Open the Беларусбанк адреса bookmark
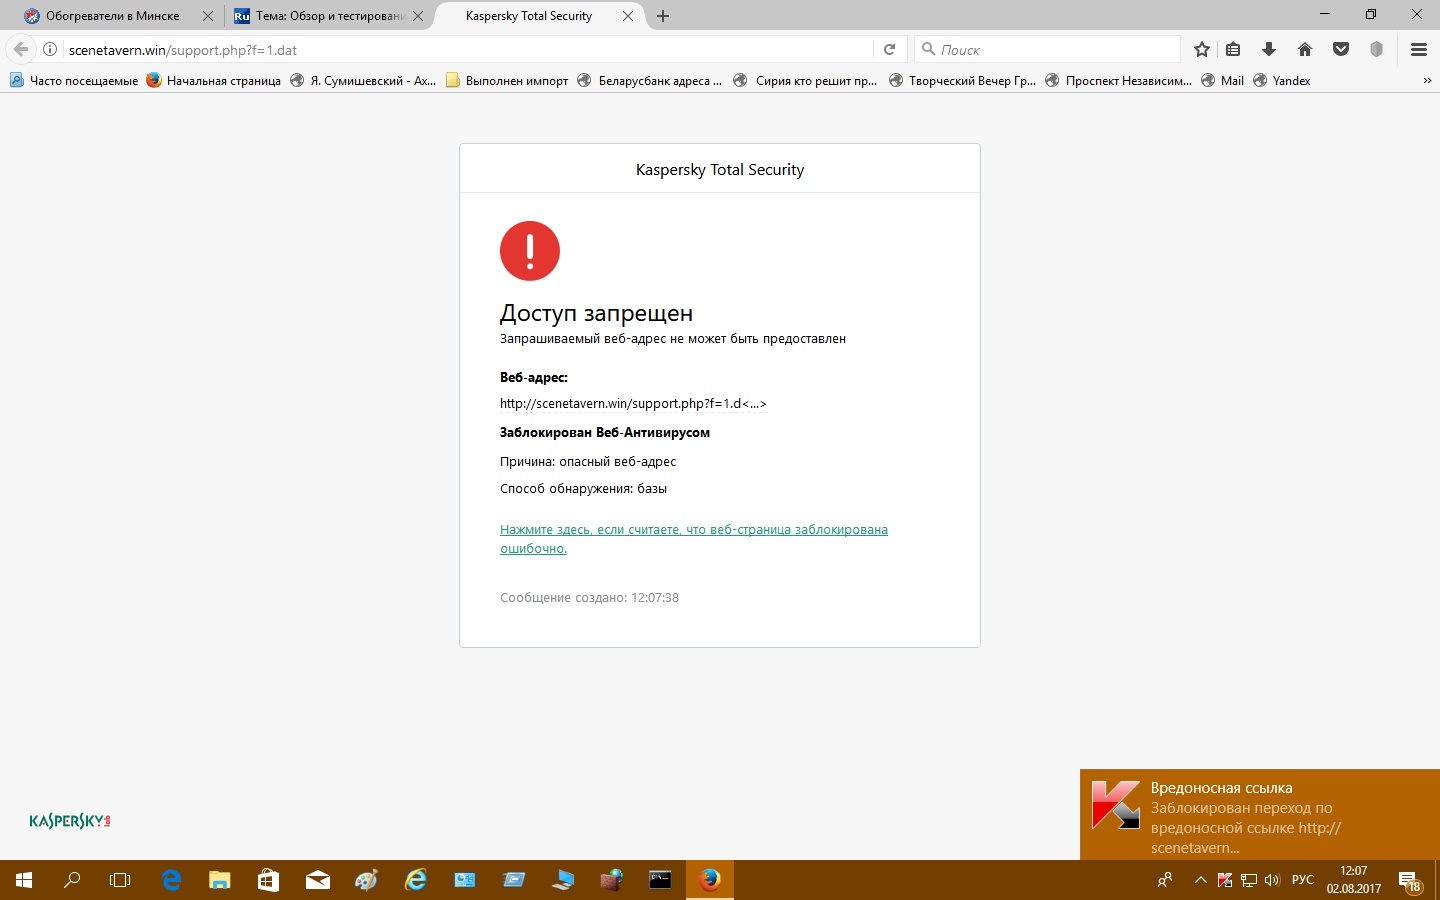Screen dimensions: 1440x900 coord(650,81)
